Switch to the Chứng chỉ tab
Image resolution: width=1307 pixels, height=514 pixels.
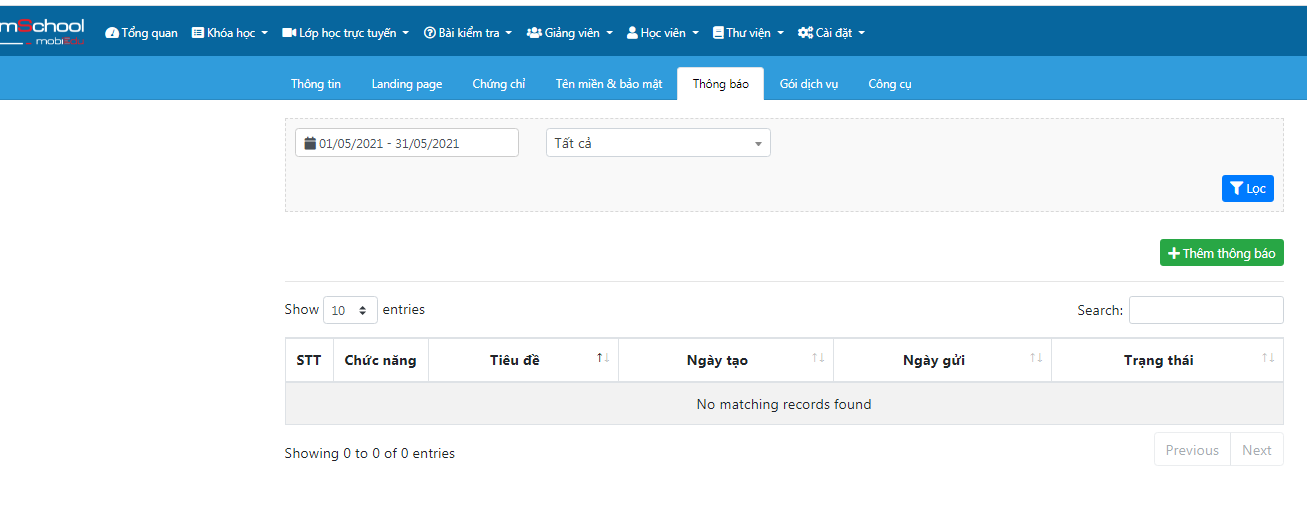coord(499,84)
